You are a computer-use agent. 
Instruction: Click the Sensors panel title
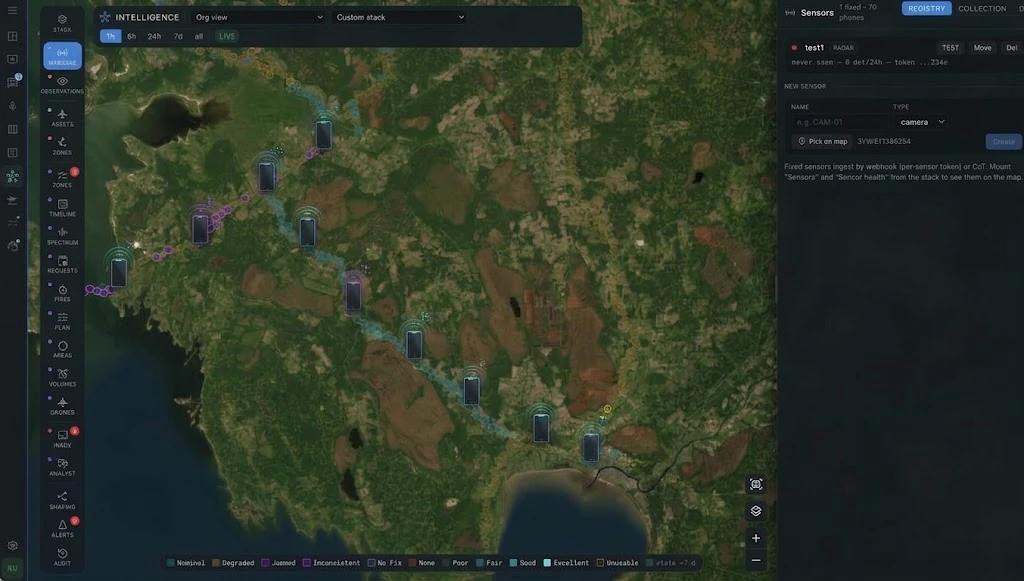pyautogui.click(x=817, y=12)
